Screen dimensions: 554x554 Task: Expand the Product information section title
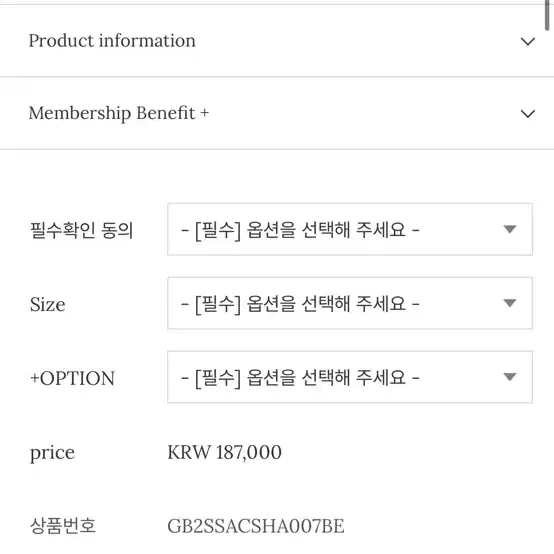[x=112, y=41]
